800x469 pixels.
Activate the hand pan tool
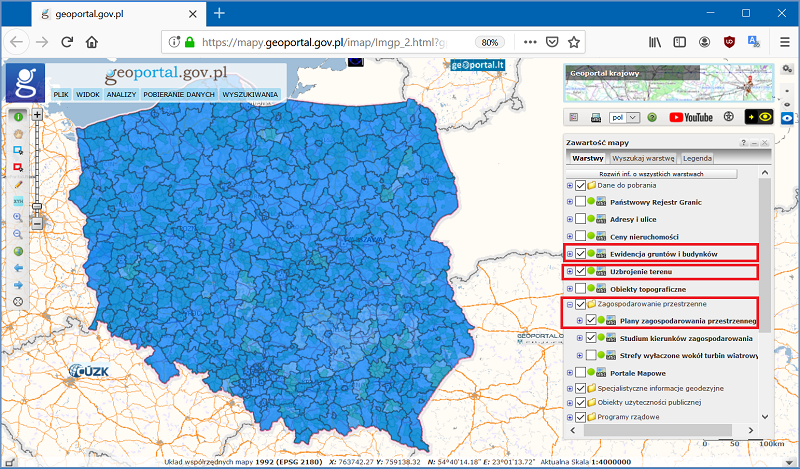pyautogui.click(x=18, y=133)
